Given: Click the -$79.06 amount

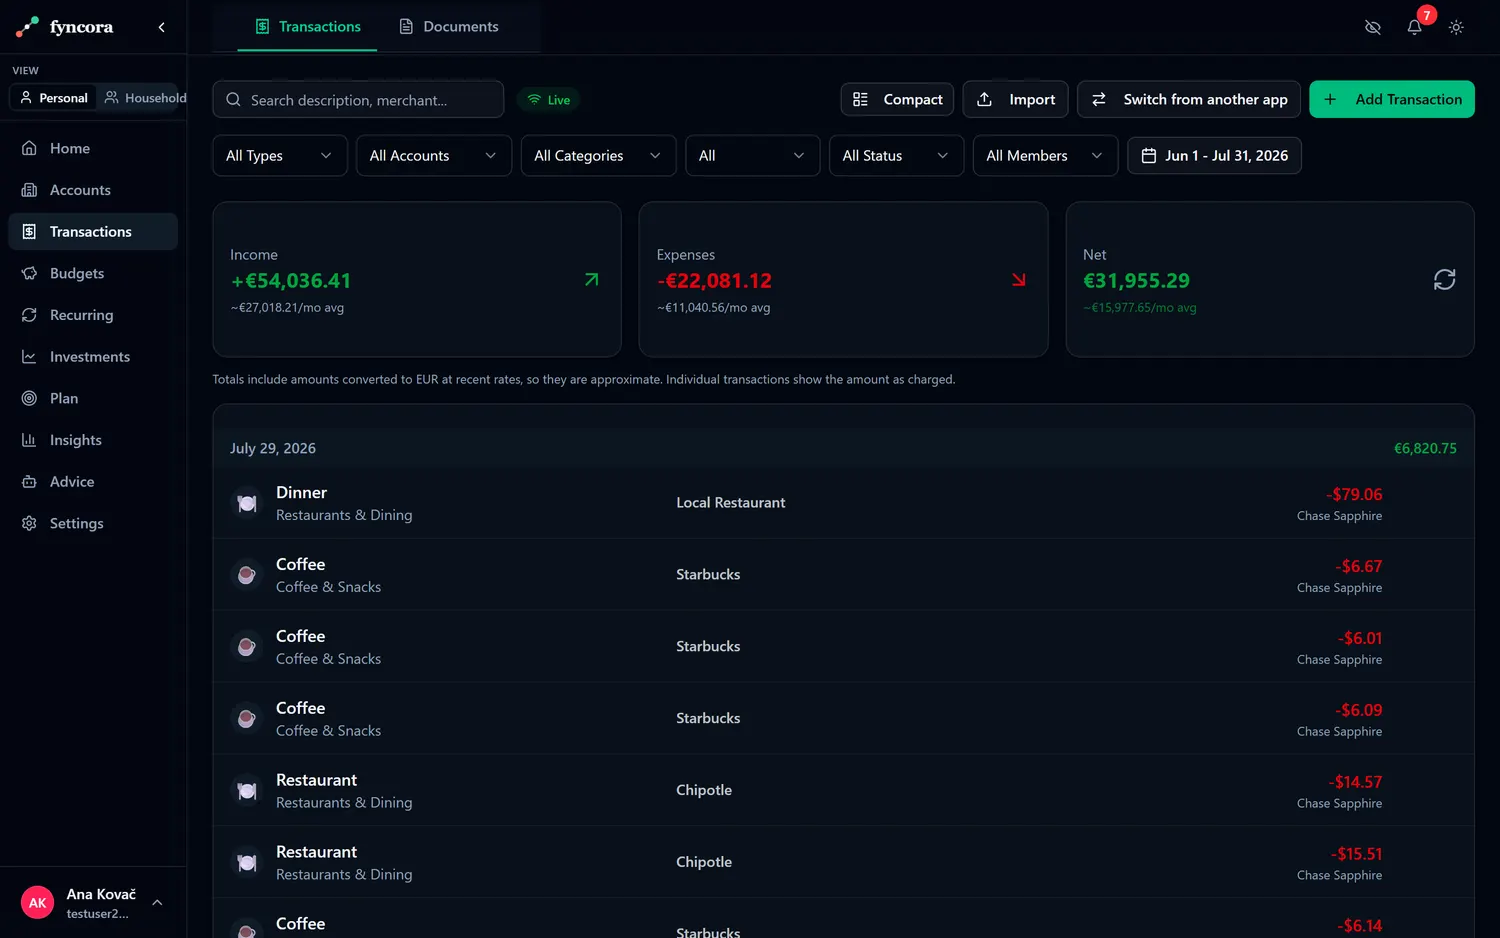Looking at the screenshot, I should pyautogui.click(x=1354, y=494).
